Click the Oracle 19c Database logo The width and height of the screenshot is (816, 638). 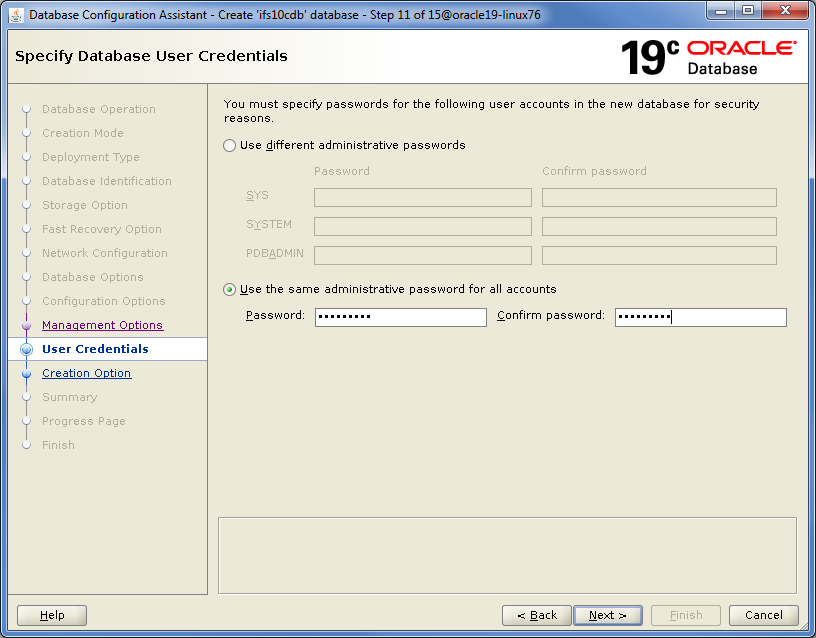click(x=708, y=57)
